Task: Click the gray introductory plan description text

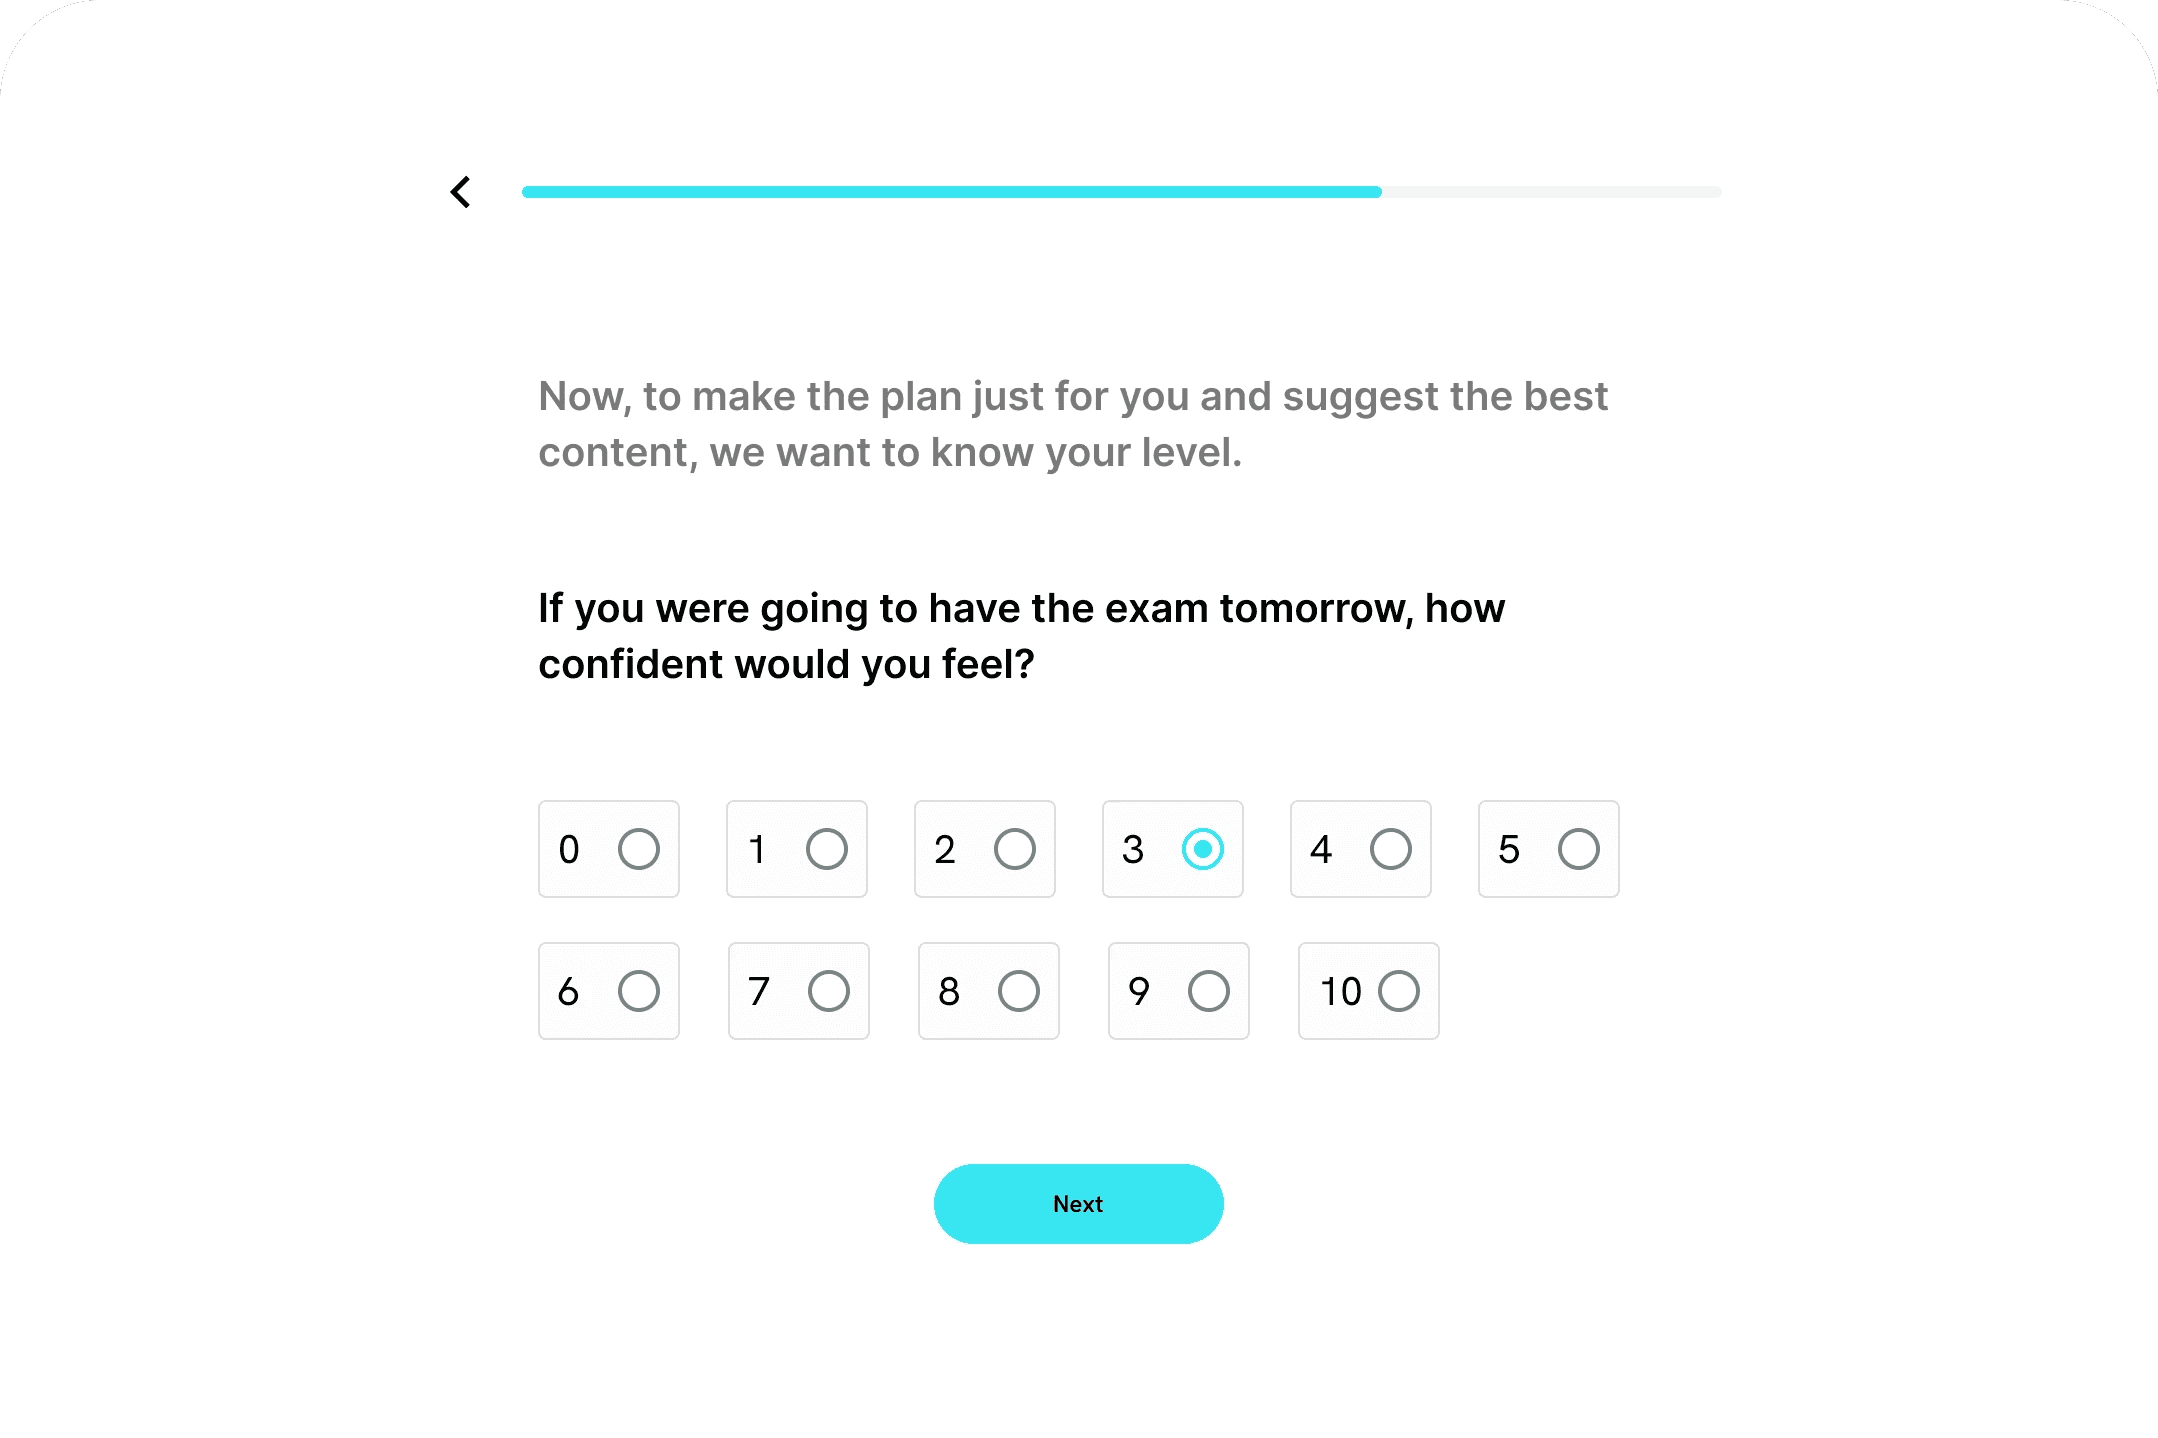Action: (x=1072, y=424)
